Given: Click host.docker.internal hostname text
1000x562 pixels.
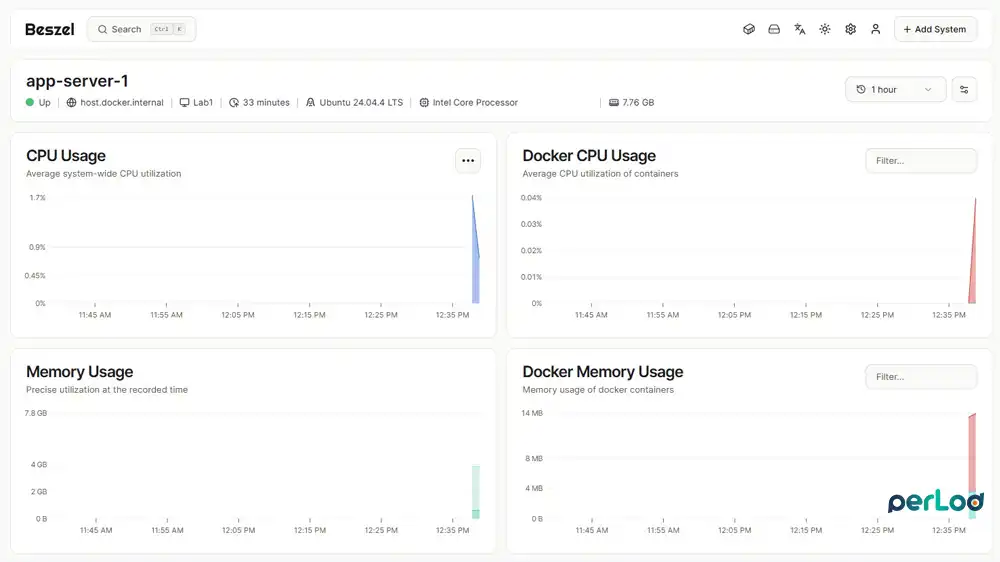Looking at the screenshot, I should [x=122, y=103].
